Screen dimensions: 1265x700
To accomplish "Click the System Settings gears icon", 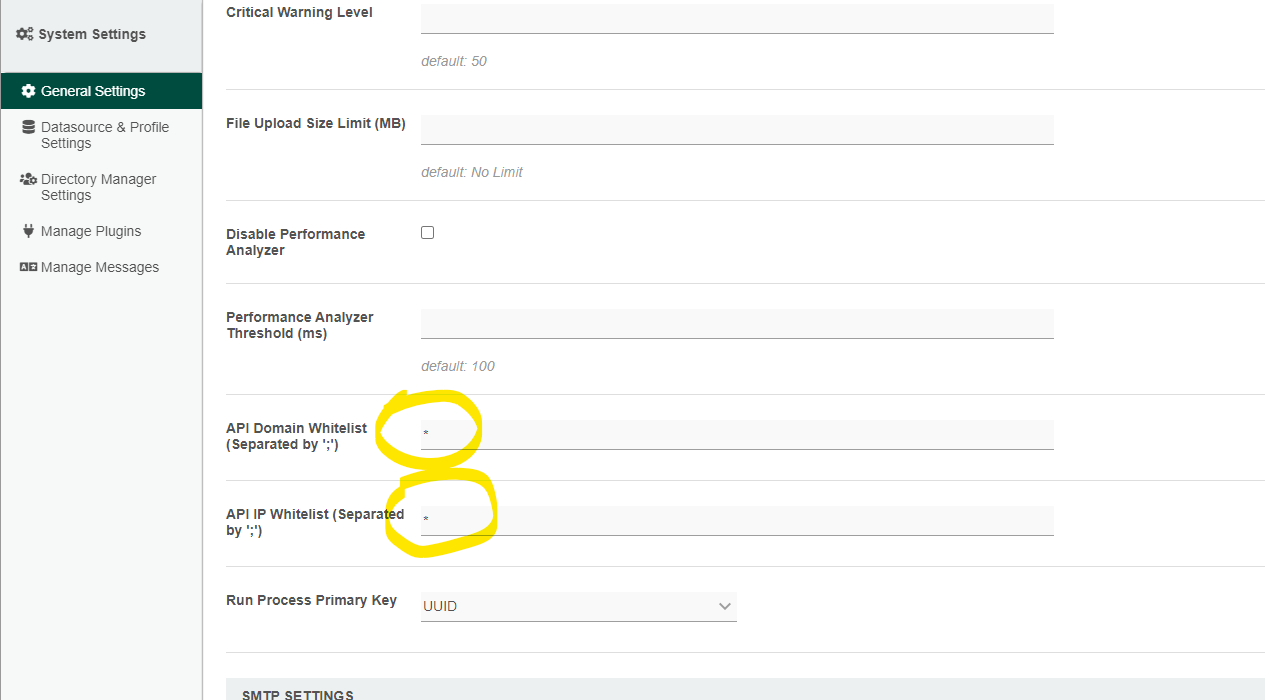I will (x=25, y=34).
